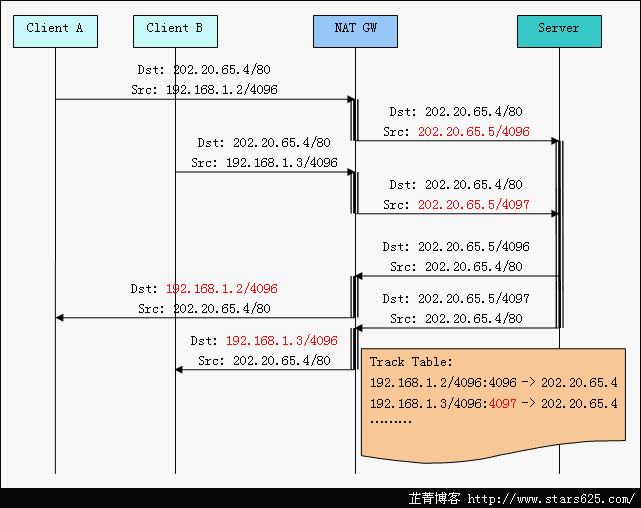Screen dimensions: 641x508
Task: Click the Src: 192.168.1.2/4096 label
Action: tap(204, 90)
